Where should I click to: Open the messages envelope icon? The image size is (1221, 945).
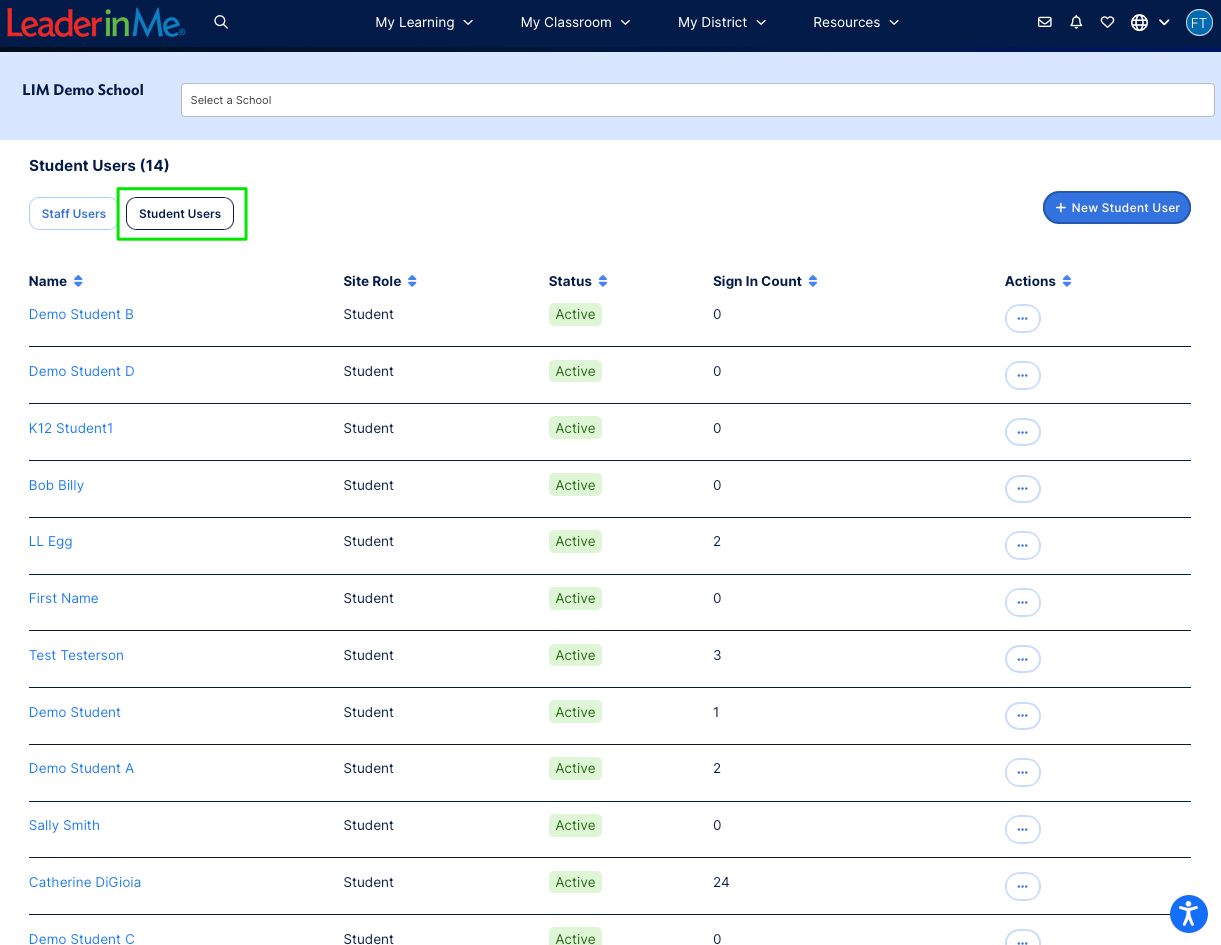point(1045,21)
